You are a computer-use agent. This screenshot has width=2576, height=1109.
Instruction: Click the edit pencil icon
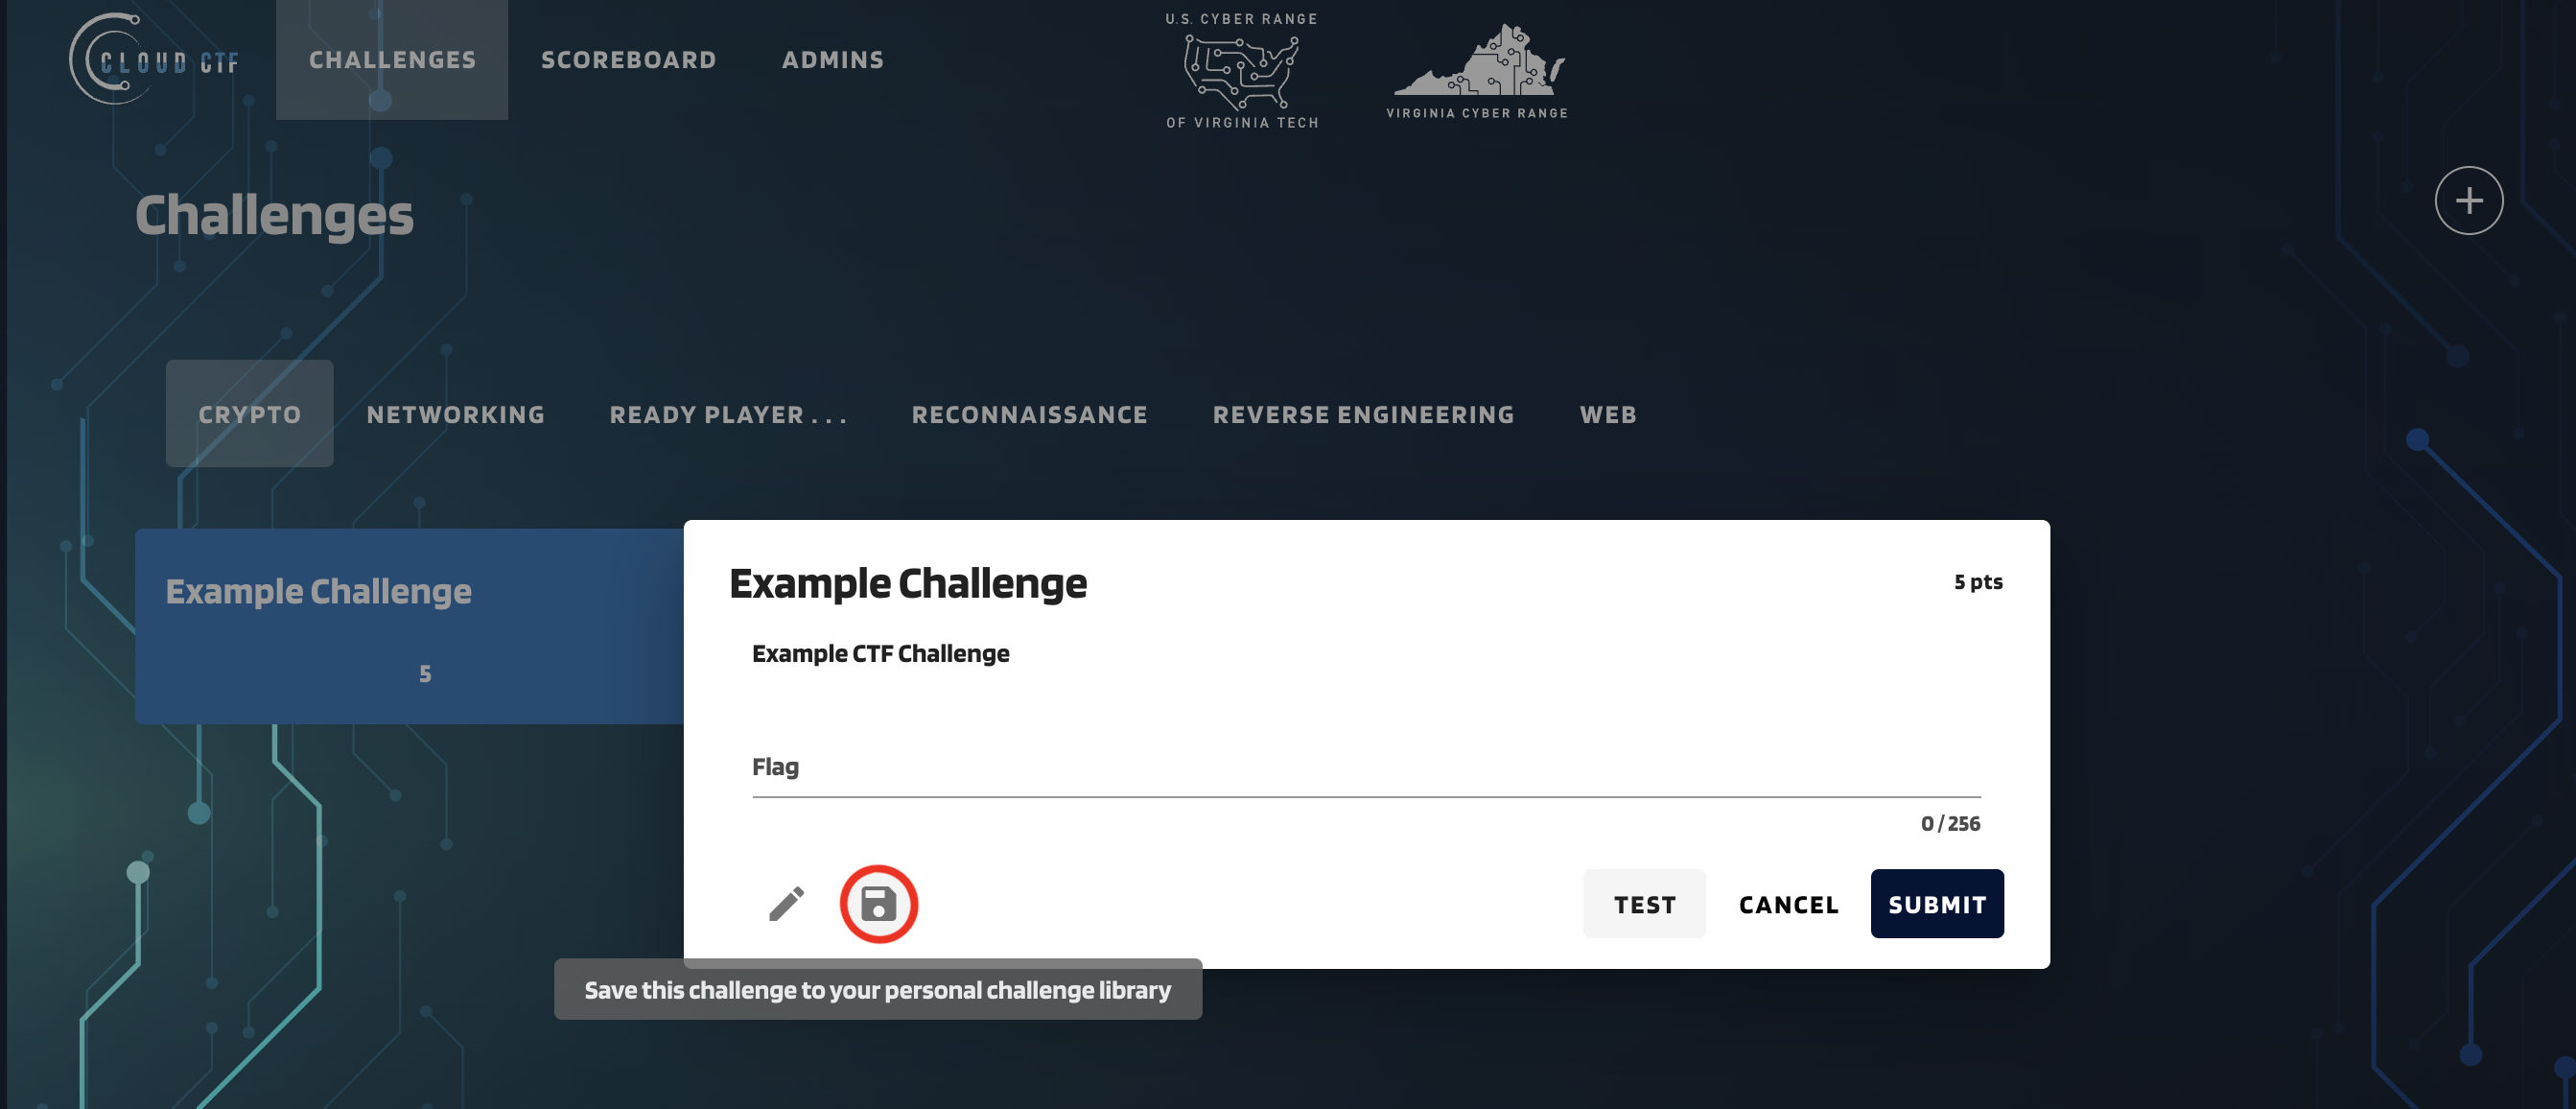(x=785, y=902)
